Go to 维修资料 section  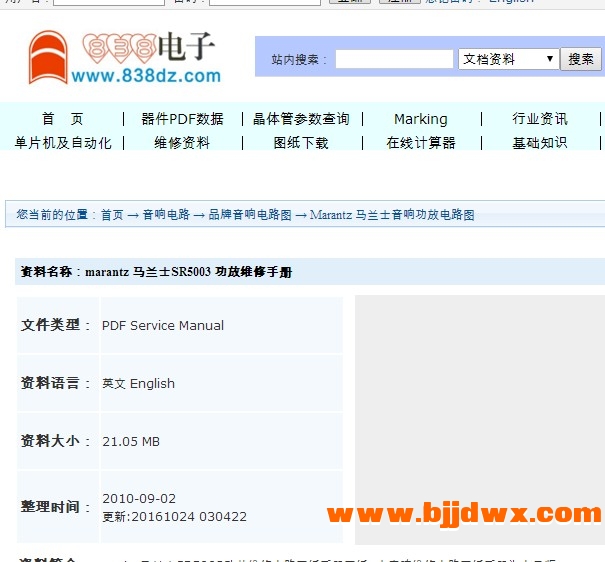pyautogui.click(x=182, y=143)
